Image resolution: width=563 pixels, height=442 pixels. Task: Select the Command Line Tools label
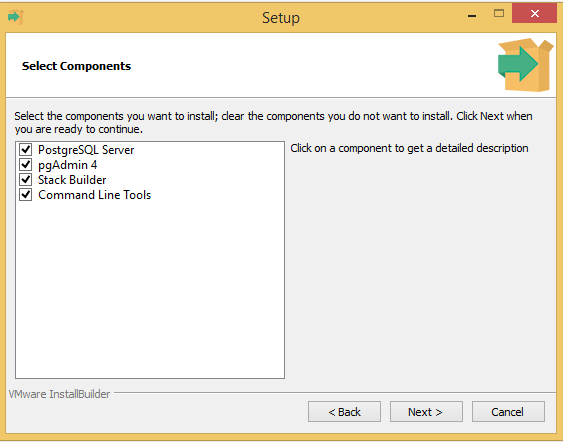94,195
